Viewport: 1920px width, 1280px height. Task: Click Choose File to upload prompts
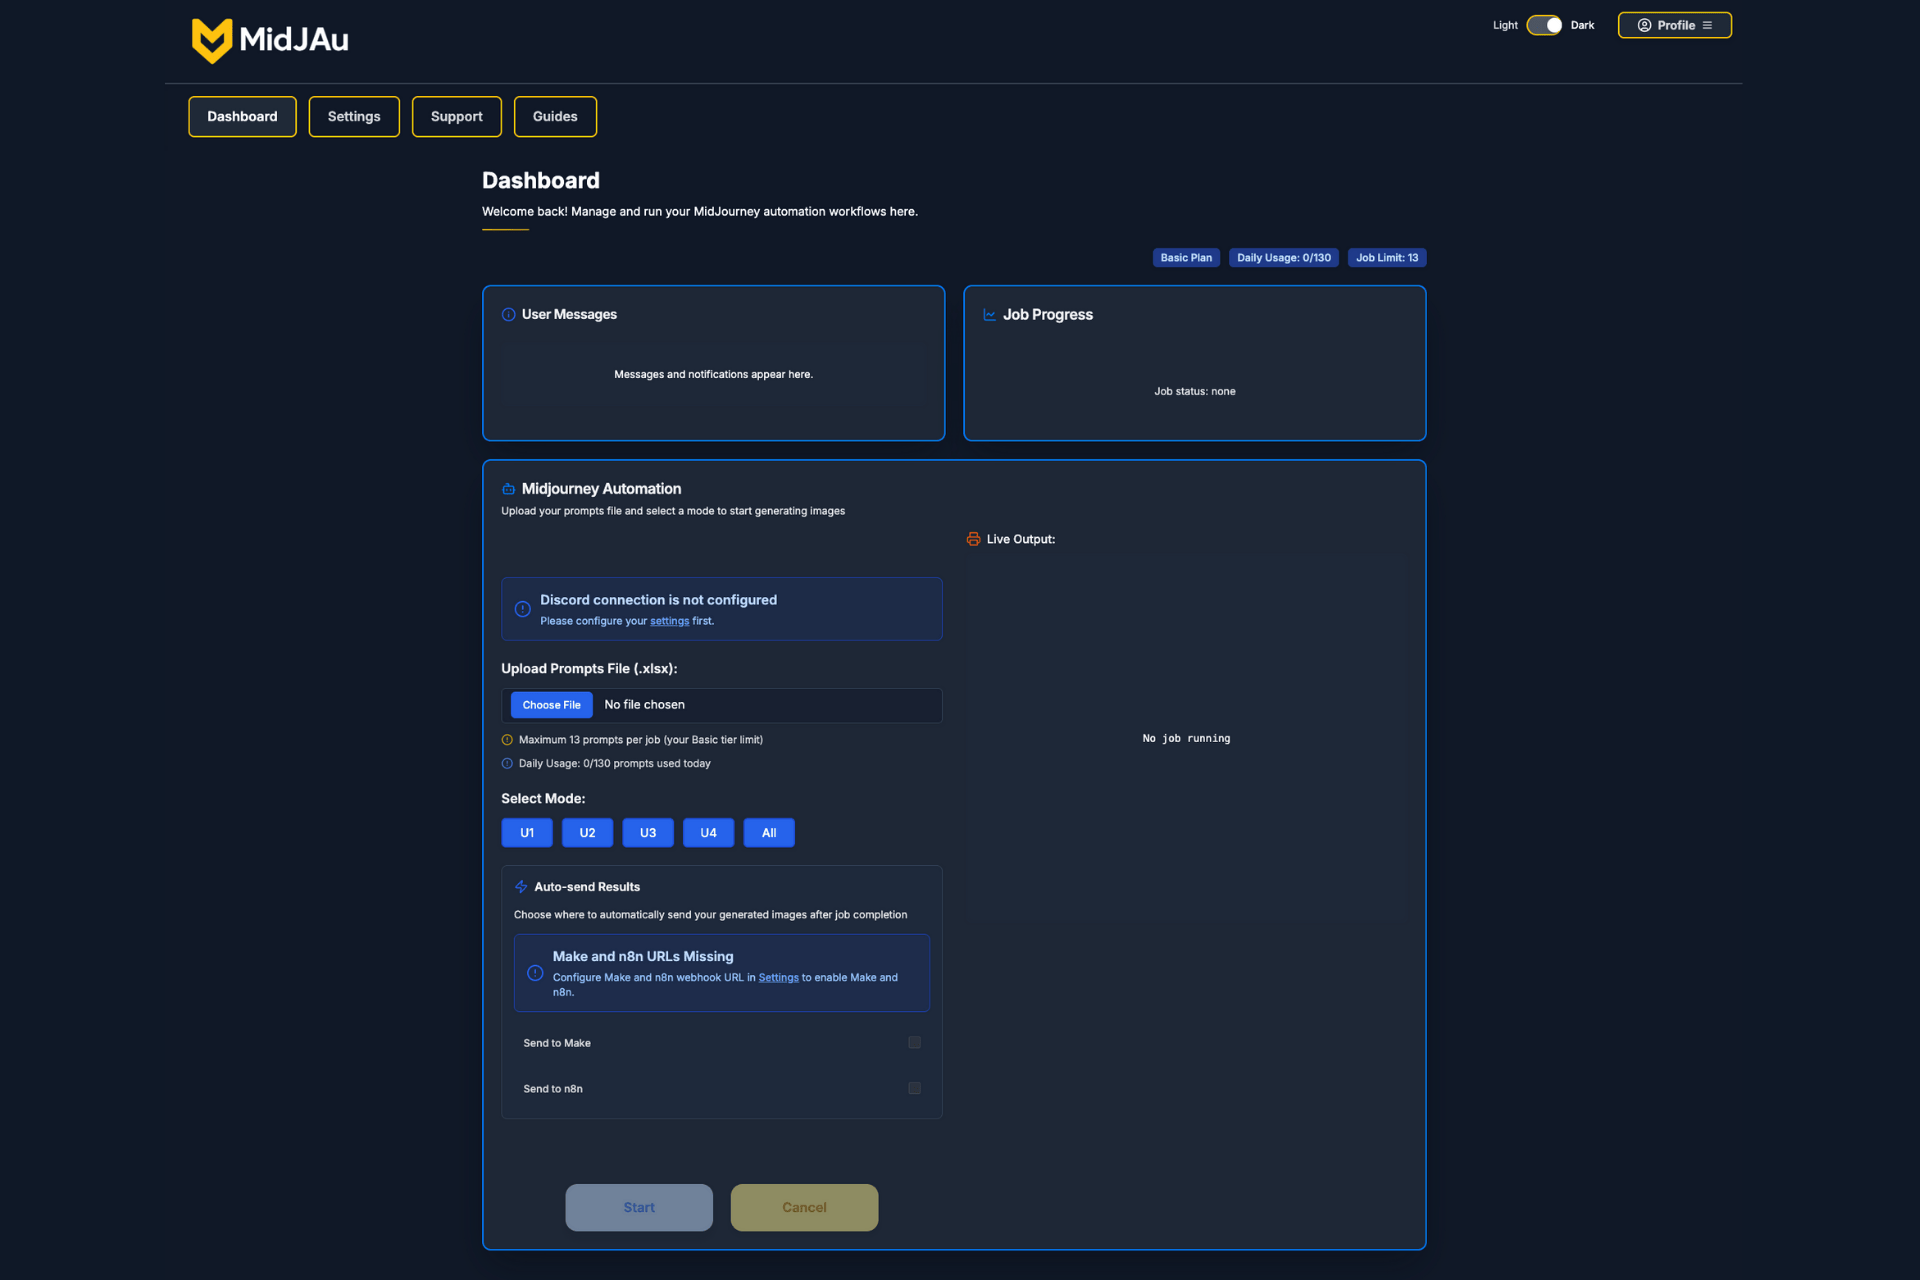551,705
